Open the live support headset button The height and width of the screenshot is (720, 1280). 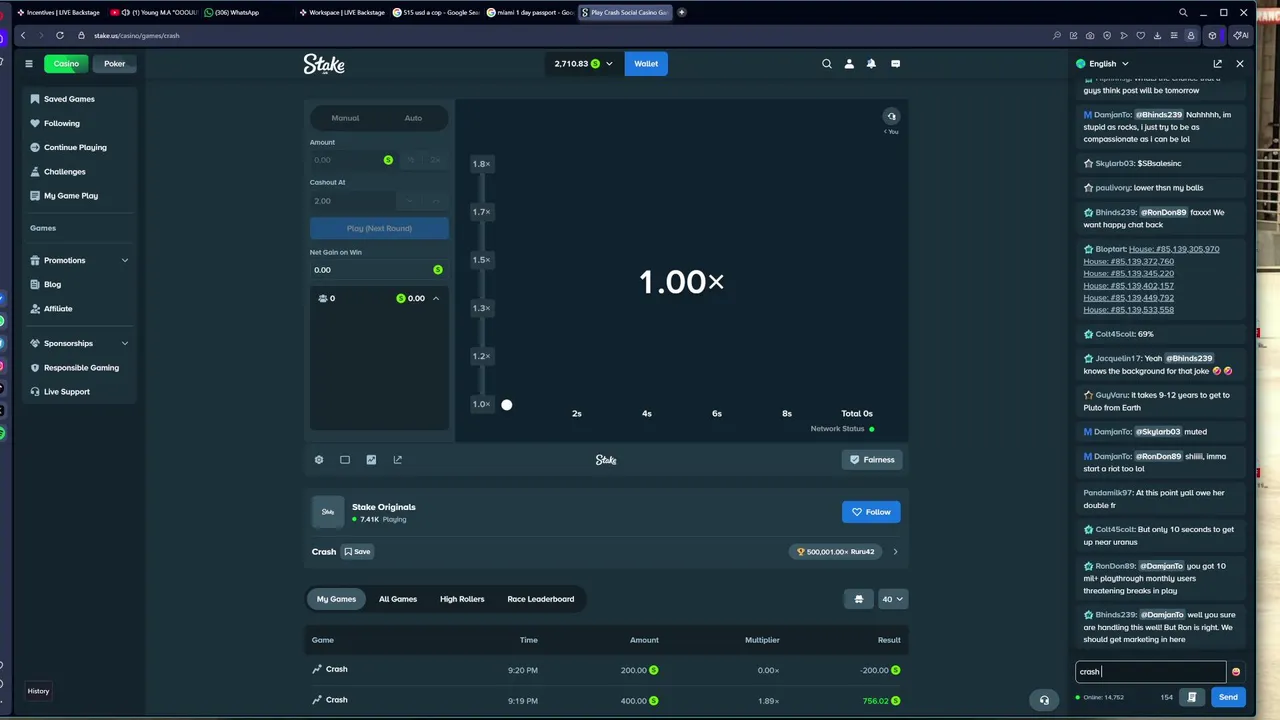coord(1044,700)
